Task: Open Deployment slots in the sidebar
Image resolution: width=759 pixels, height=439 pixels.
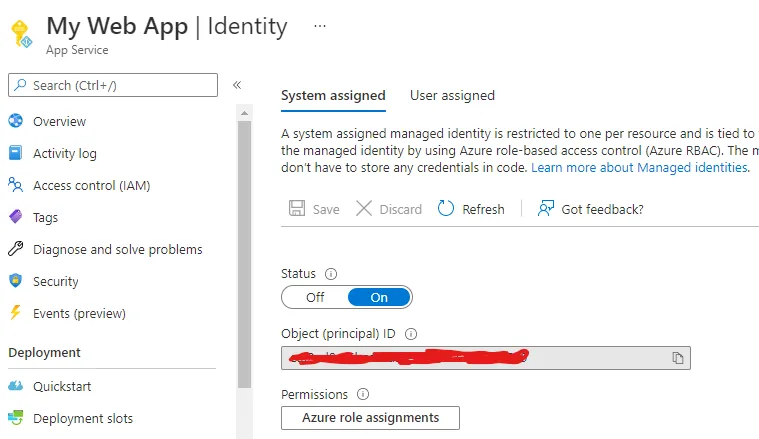Action: click(83, 418)
